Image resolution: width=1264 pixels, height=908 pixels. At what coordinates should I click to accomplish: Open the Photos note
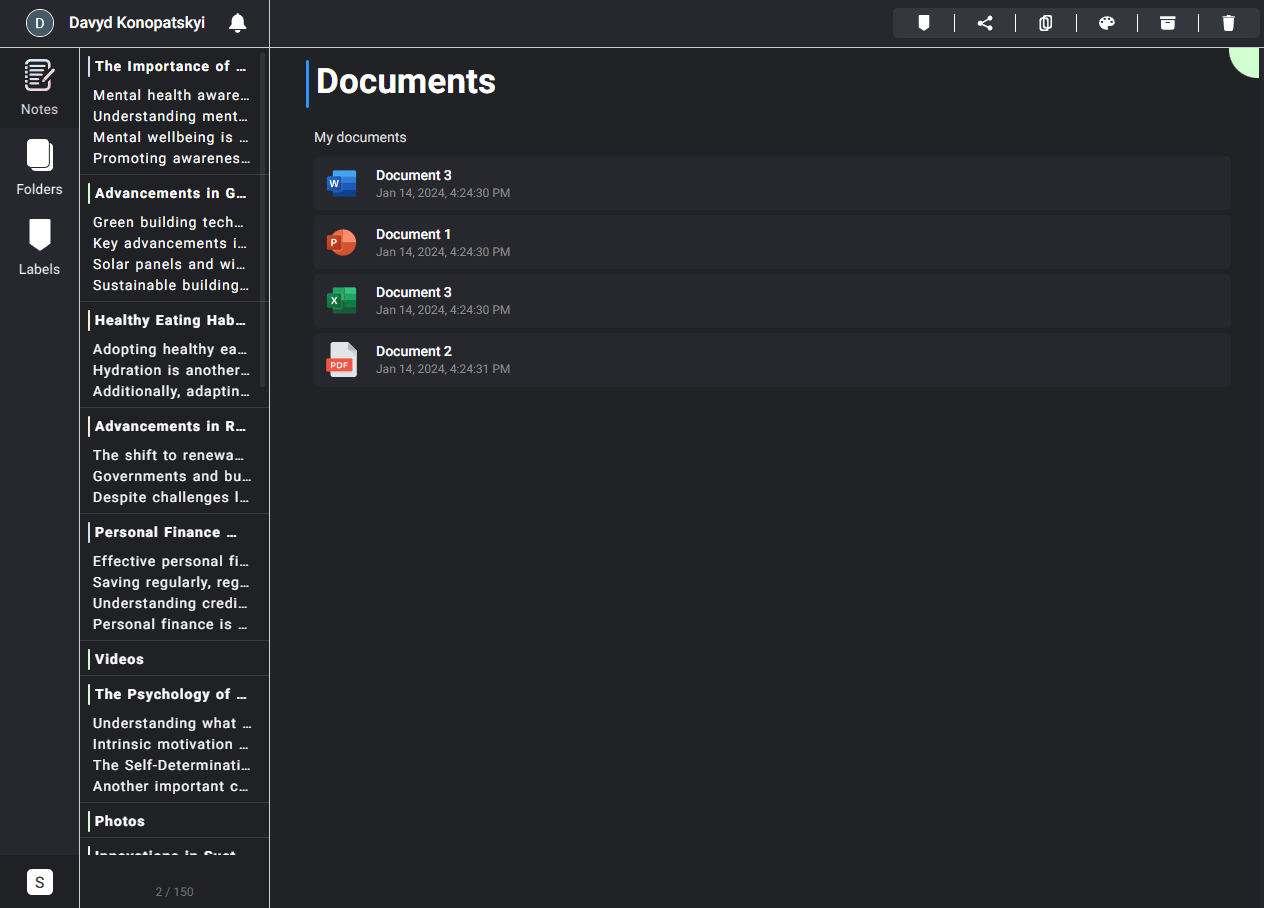click(x=120, y=821)
